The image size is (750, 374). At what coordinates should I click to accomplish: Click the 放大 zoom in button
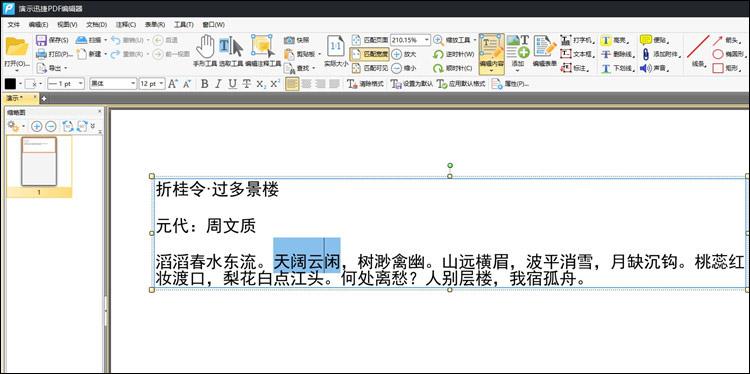click(404, 54)
